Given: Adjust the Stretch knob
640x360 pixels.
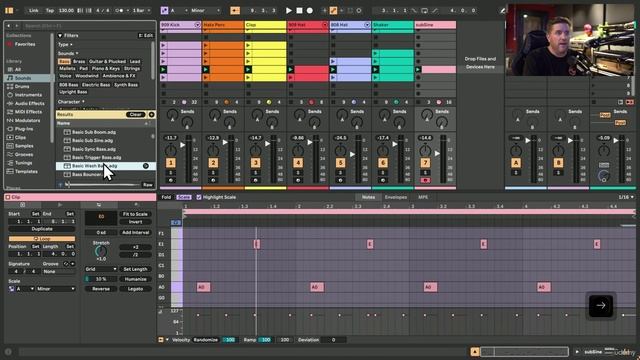Looking at the screenshot, I should (101, 252).
